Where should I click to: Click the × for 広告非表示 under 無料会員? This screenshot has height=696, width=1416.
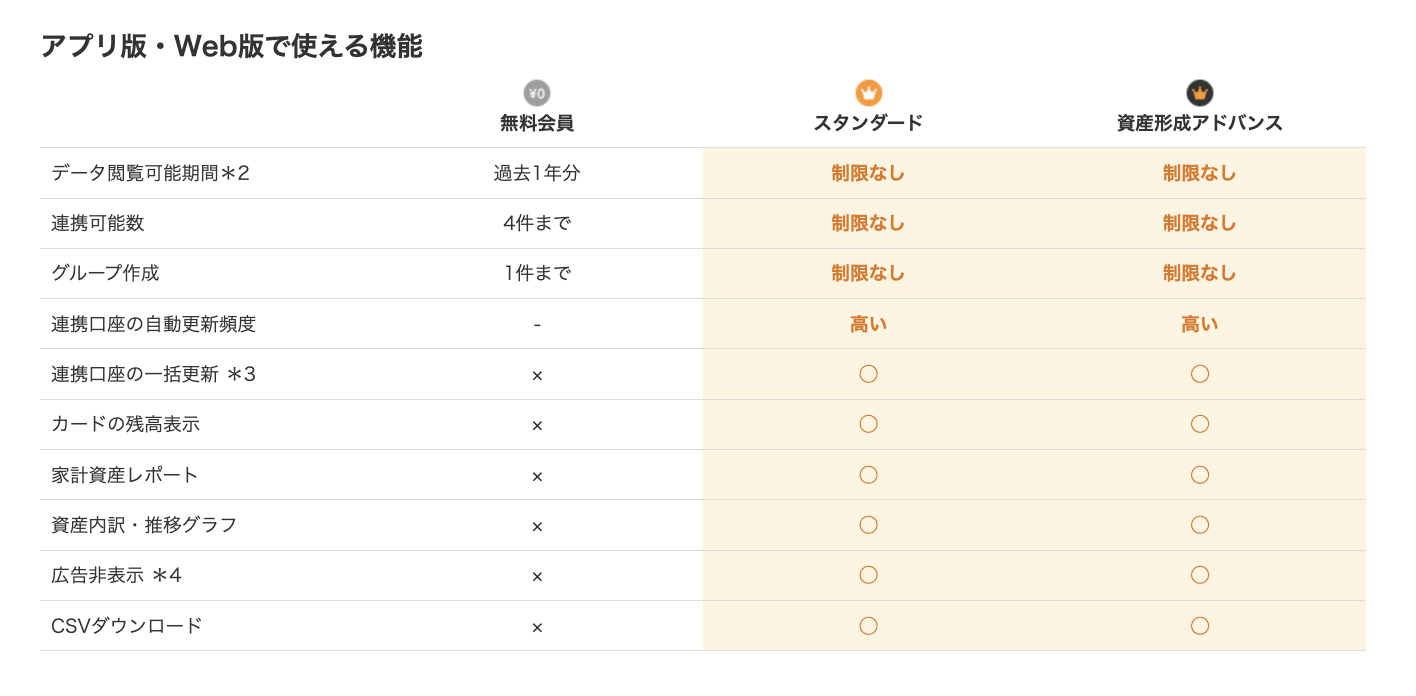(x=537, y=576)
